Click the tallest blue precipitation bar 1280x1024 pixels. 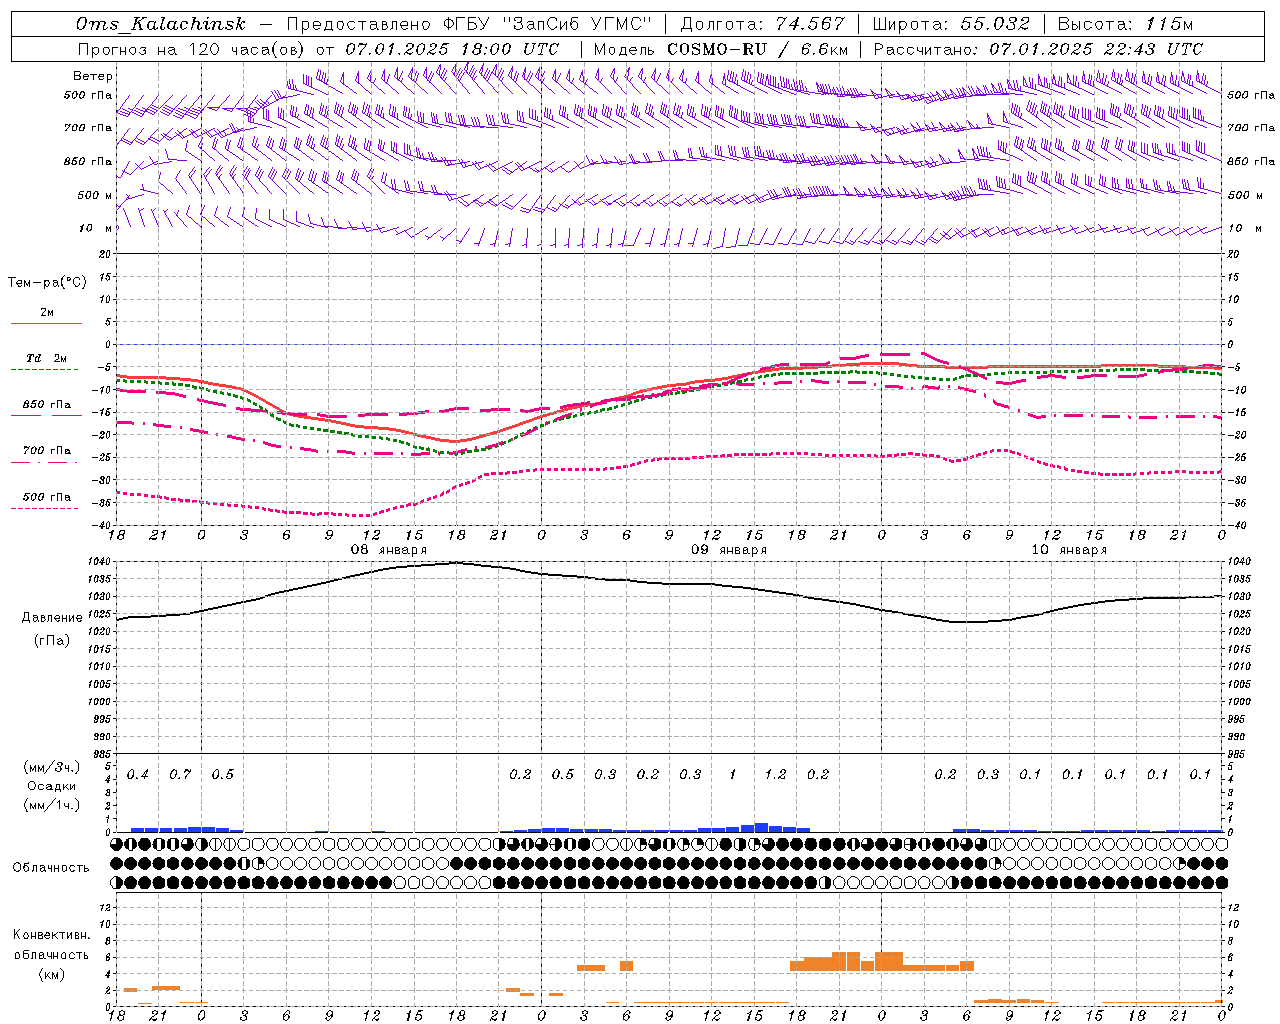tap(761, 827)
